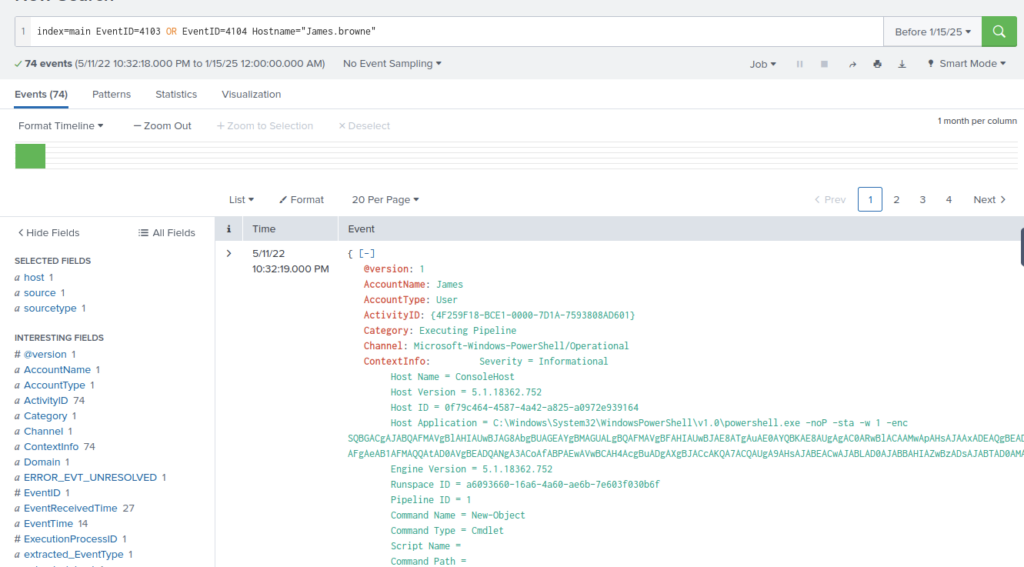Switch to Visualization tab

coord(251,94)
